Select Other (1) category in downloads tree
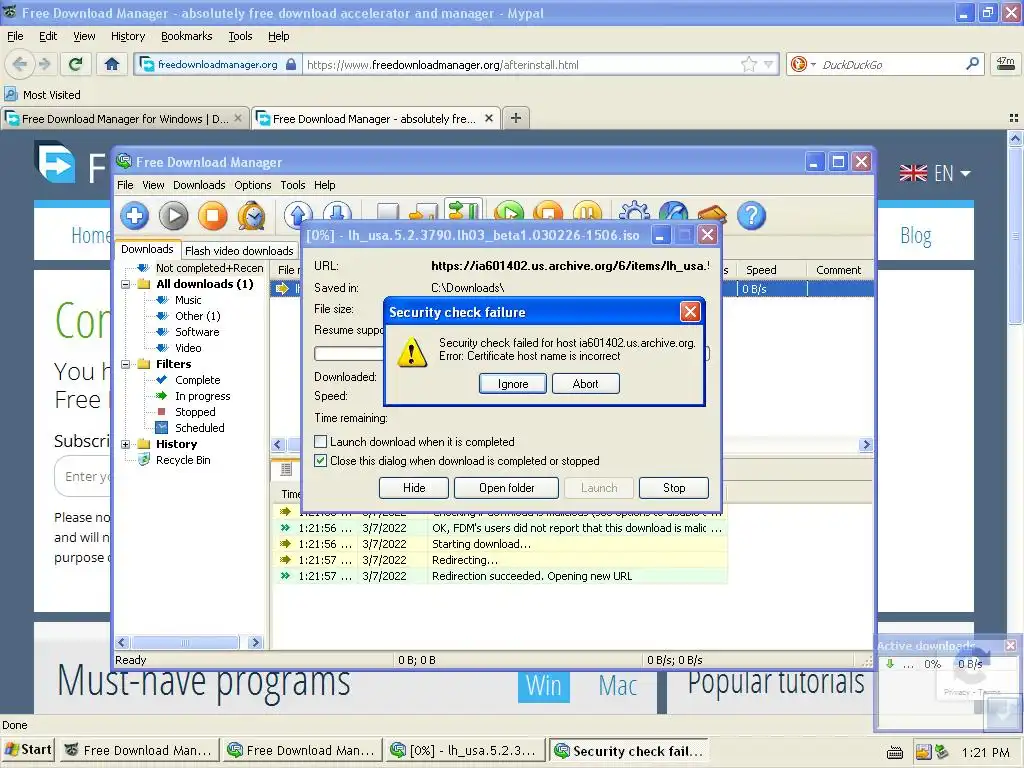Viewport: 1024px width, 768px height. coord(197,316)
